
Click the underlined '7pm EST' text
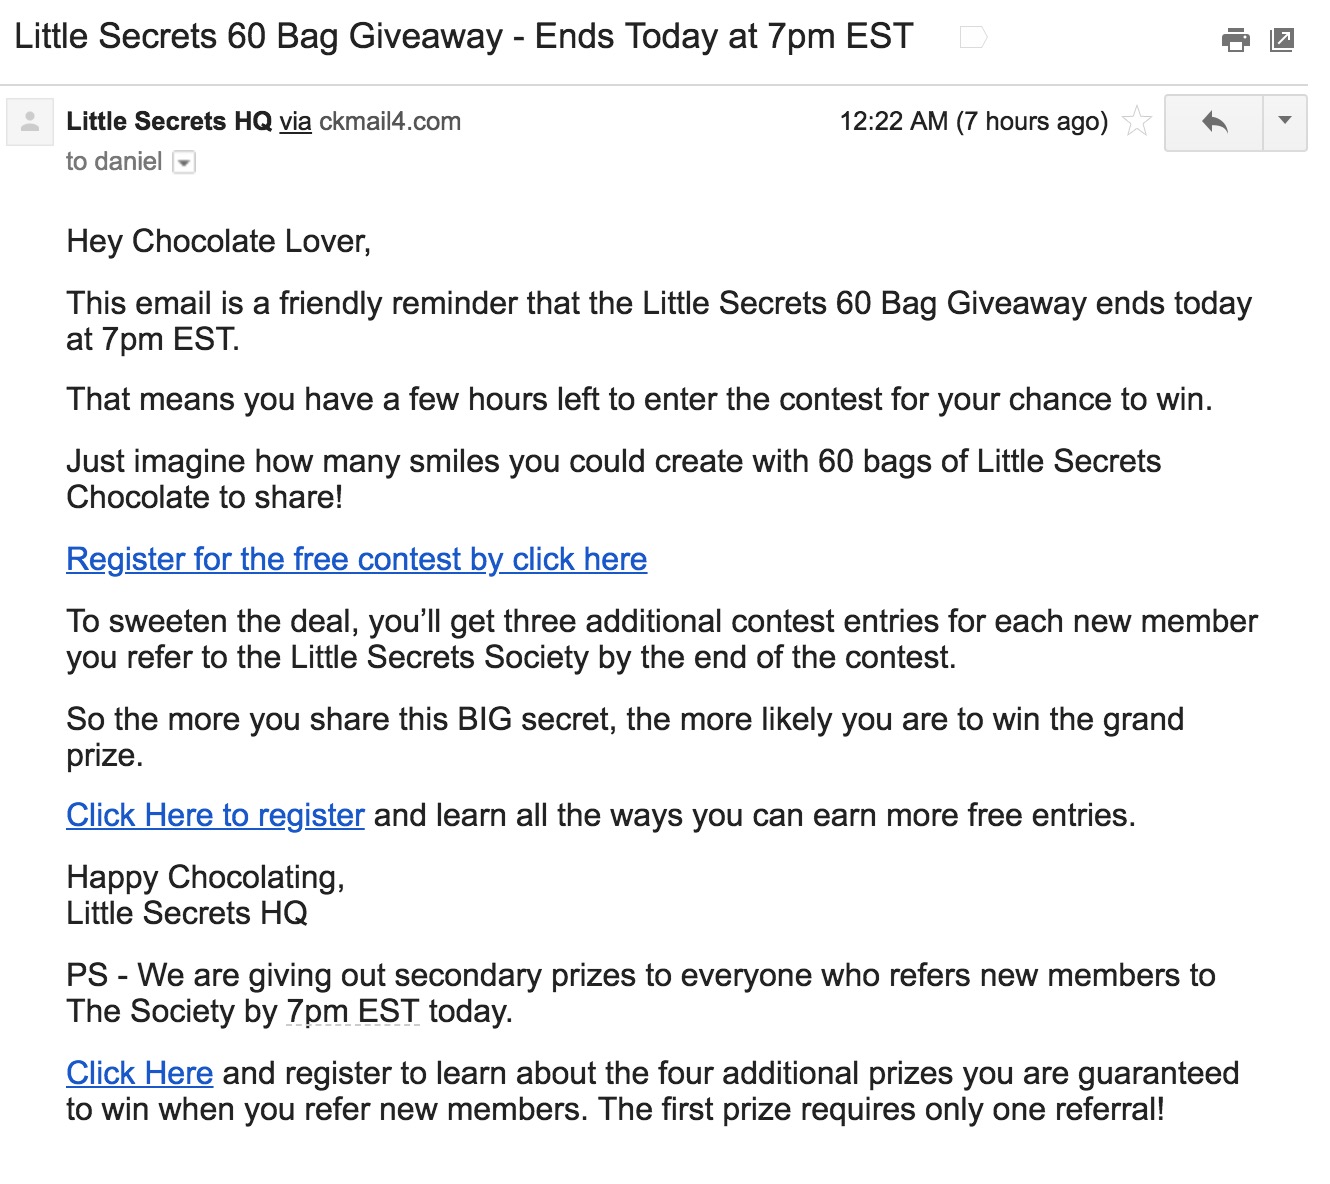(x=352, y=1012)
